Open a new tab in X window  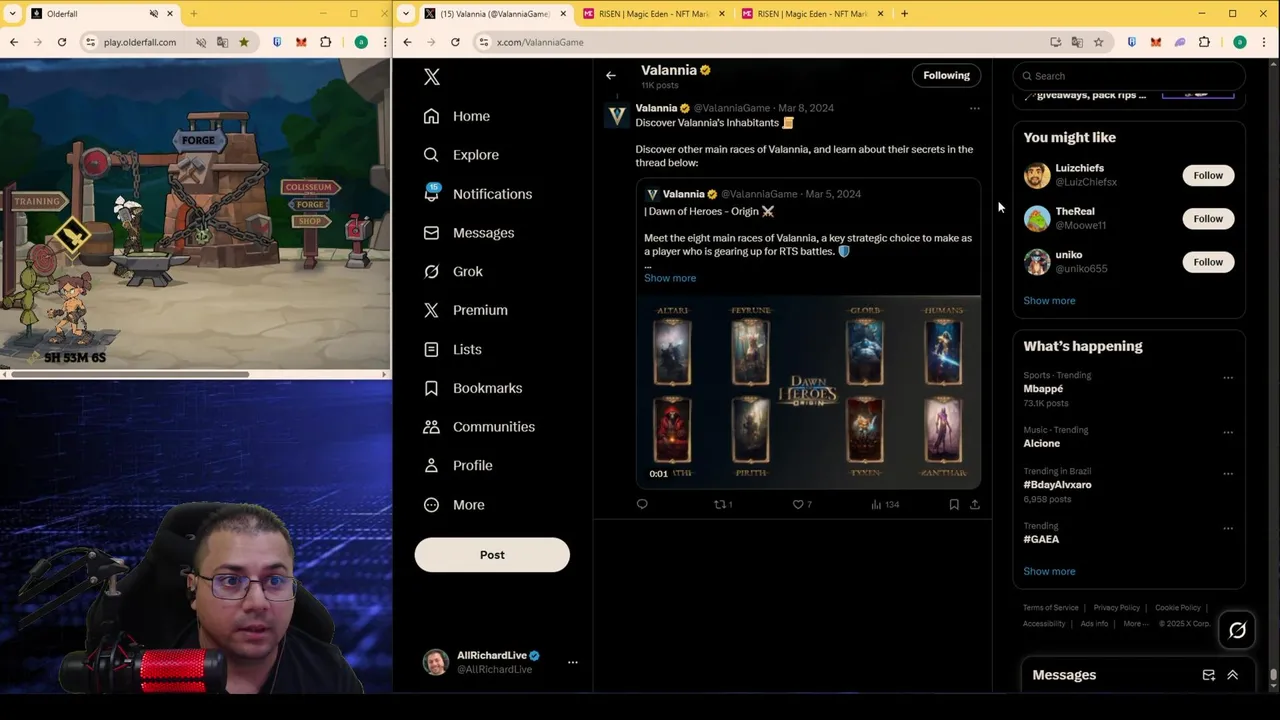pyautogui.click(x=904, y=14)
